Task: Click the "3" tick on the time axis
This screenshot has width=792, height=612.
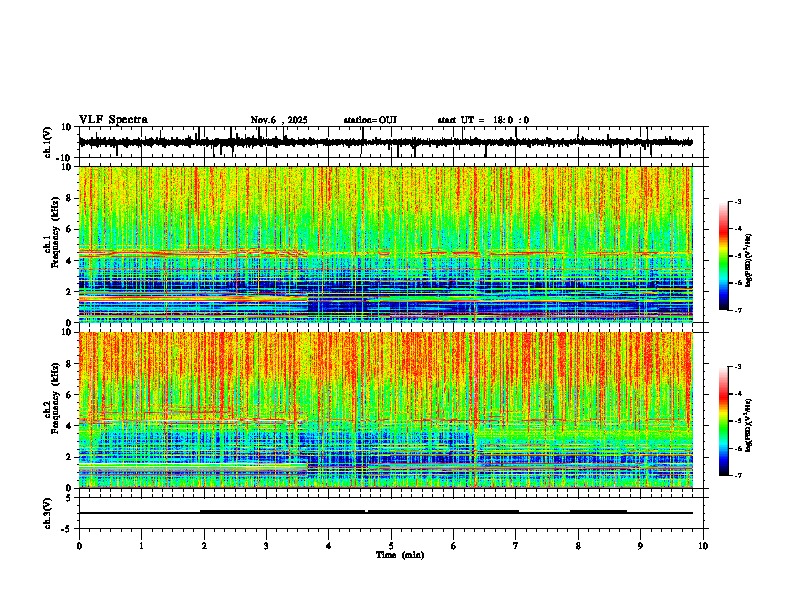Action: (x=266, y=546)
